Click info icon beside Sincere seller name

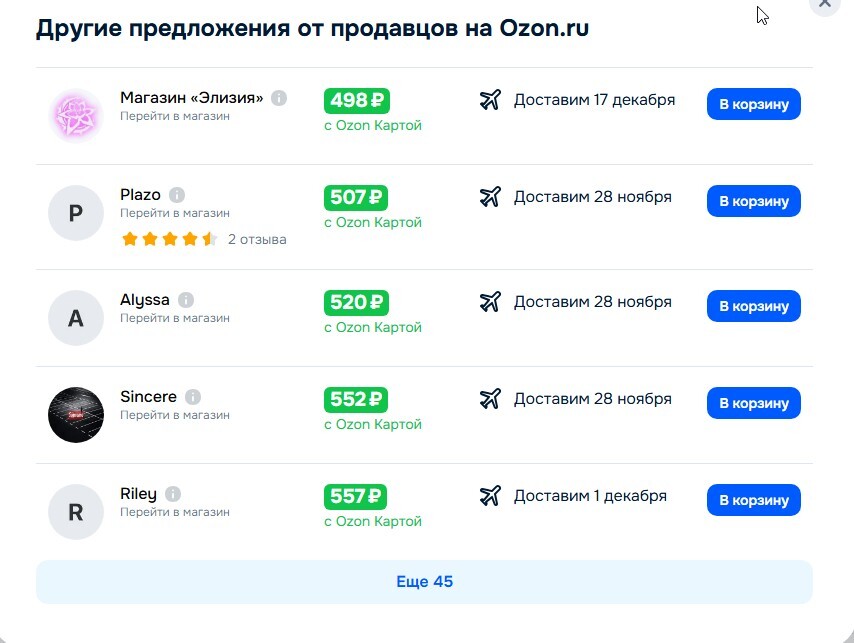193,397
